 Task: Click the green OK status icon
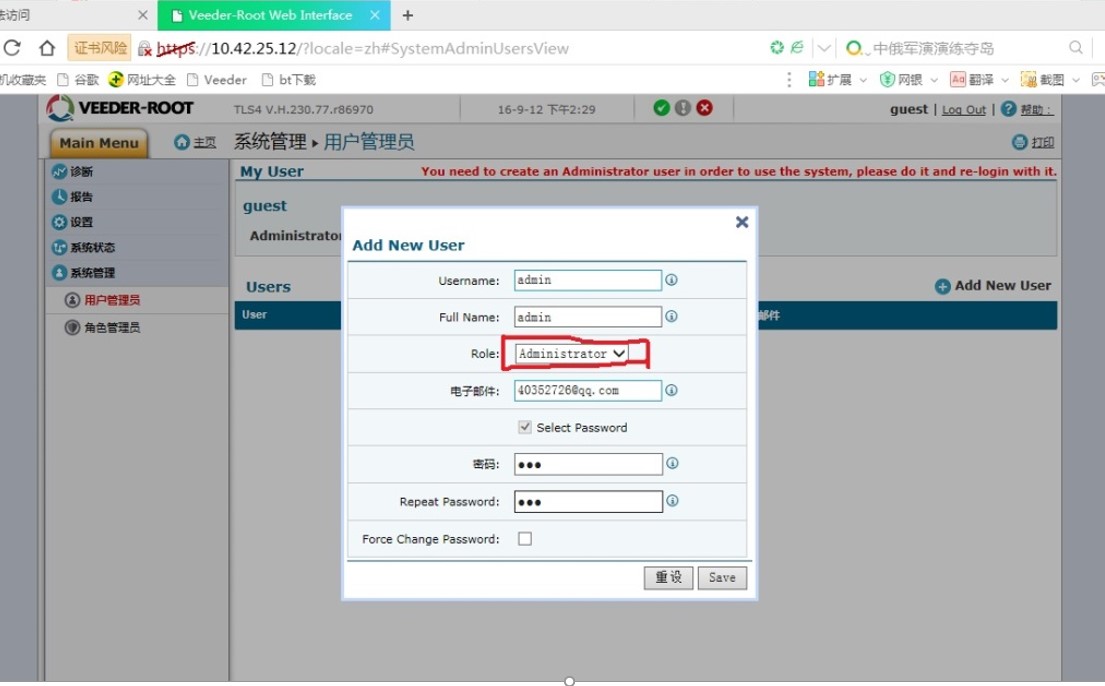pos(661,108)
